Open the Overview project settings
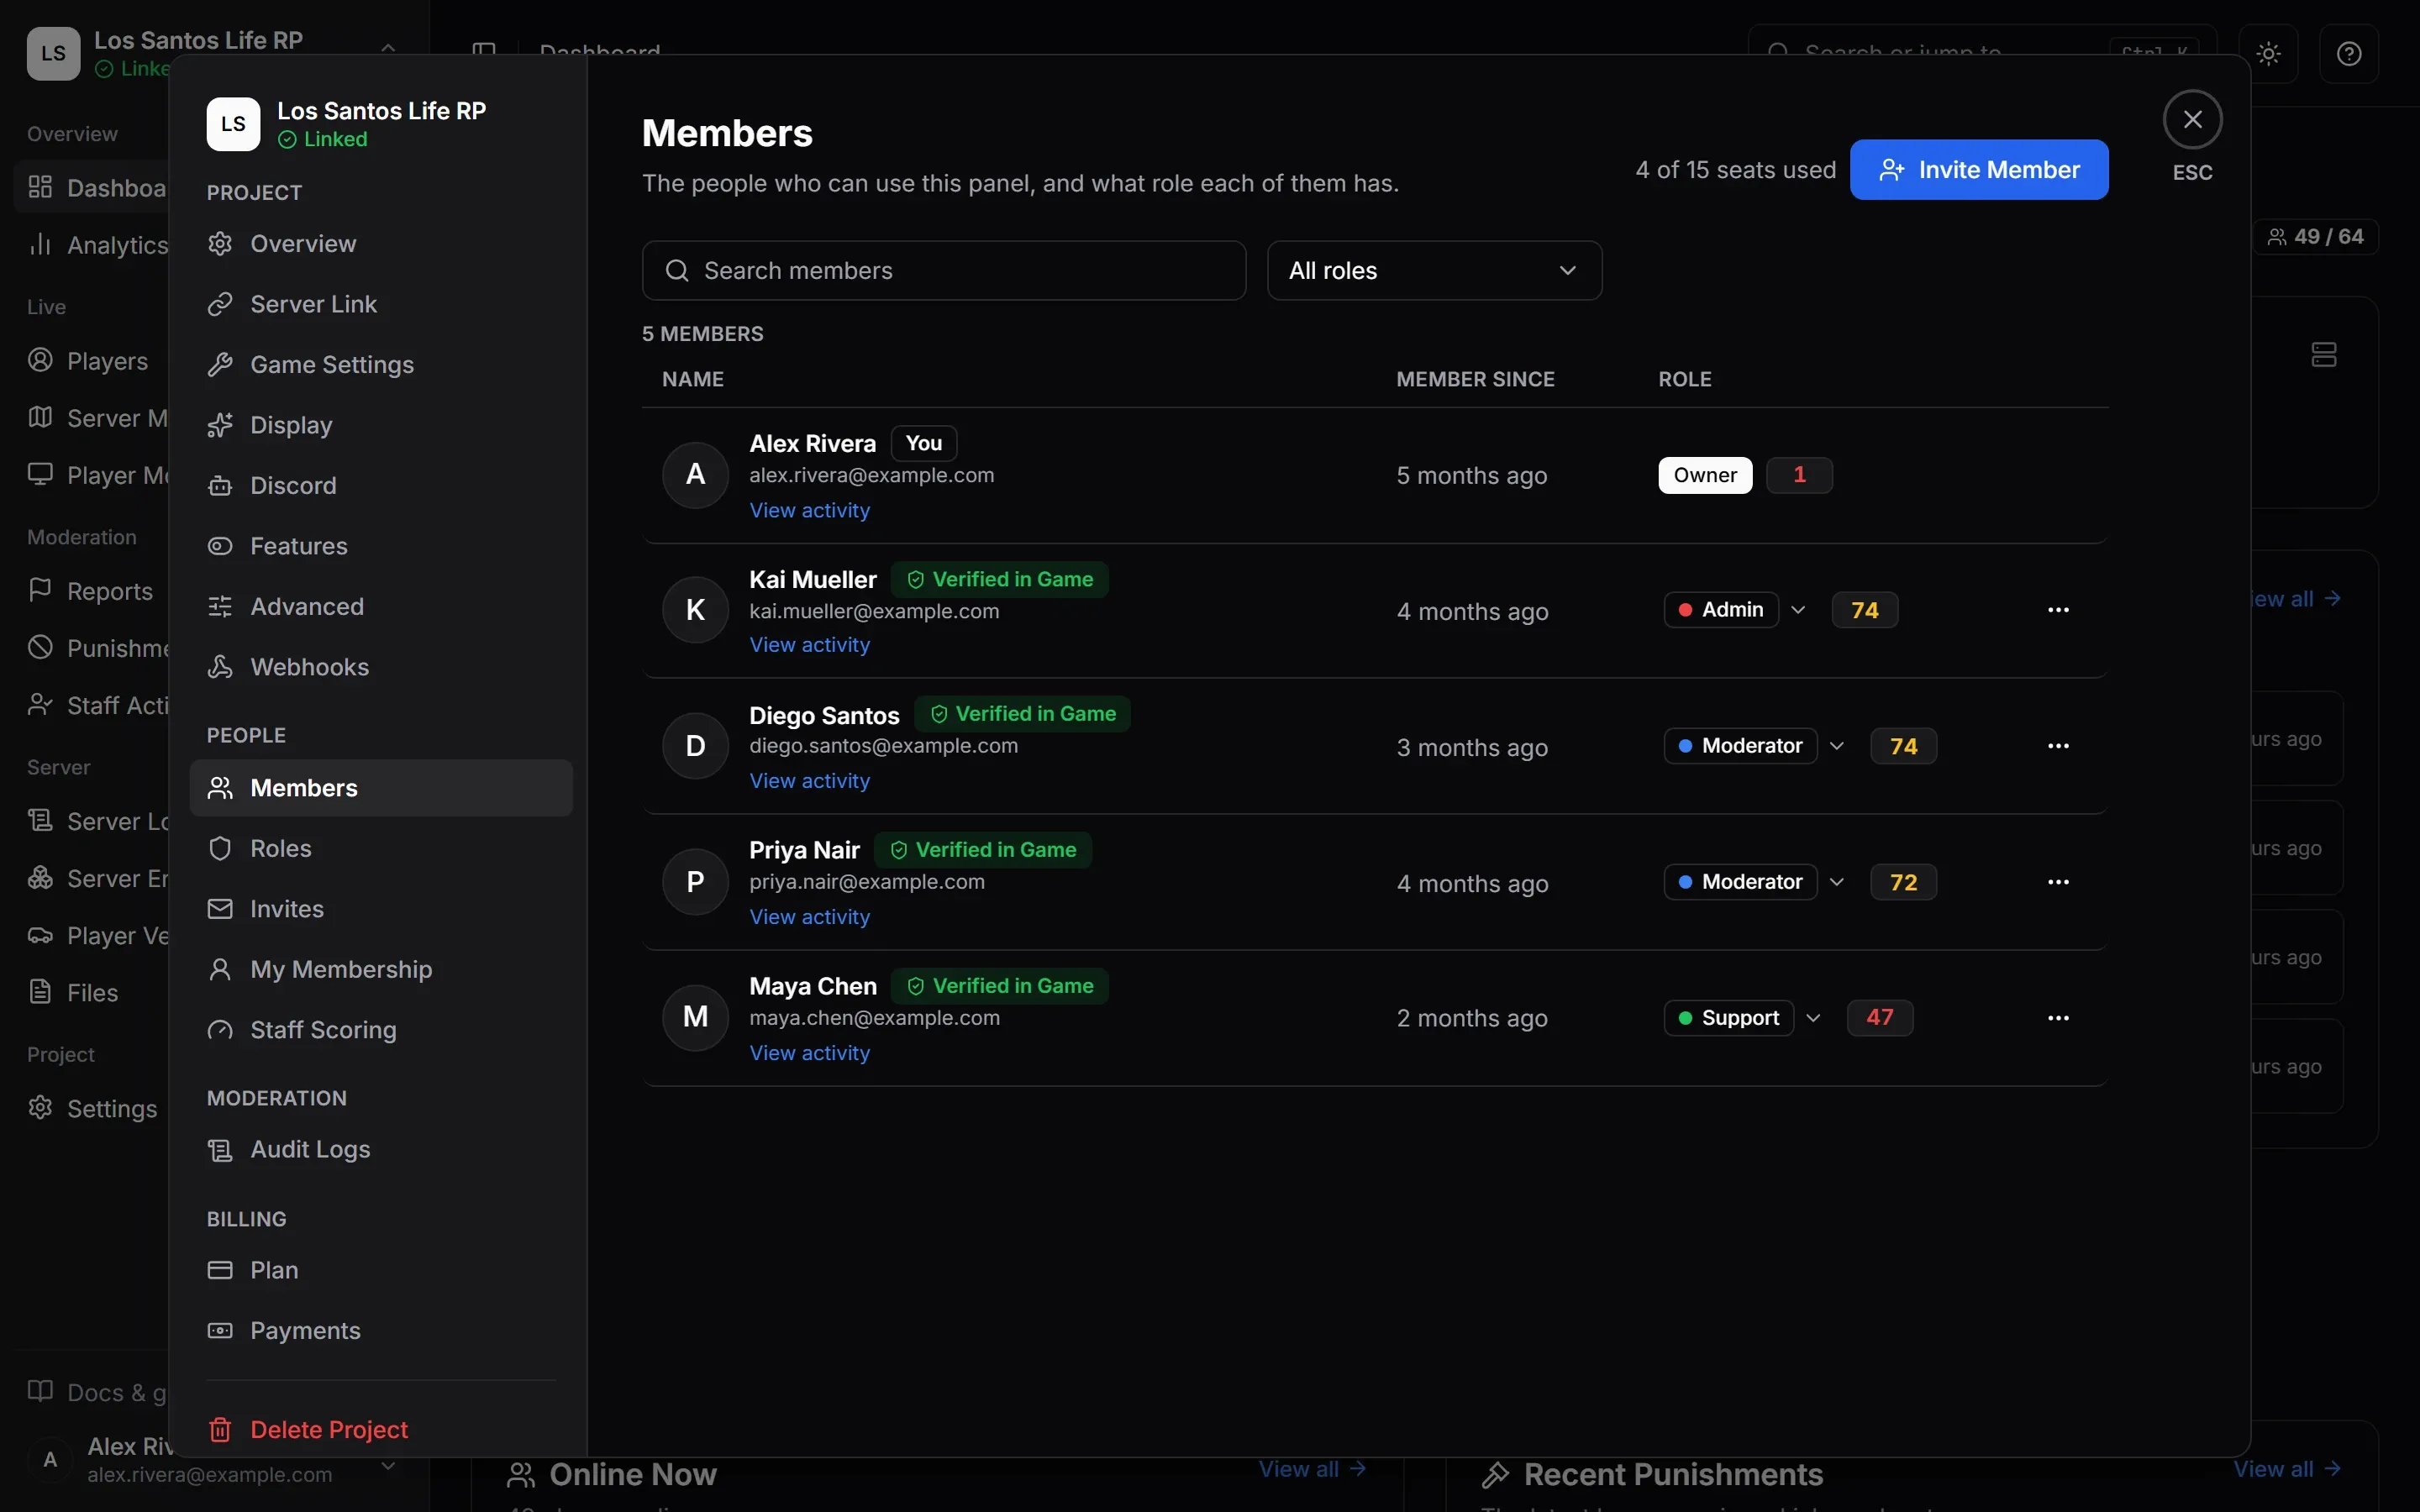2420x1512 pixels. click(x=380, y=244)
